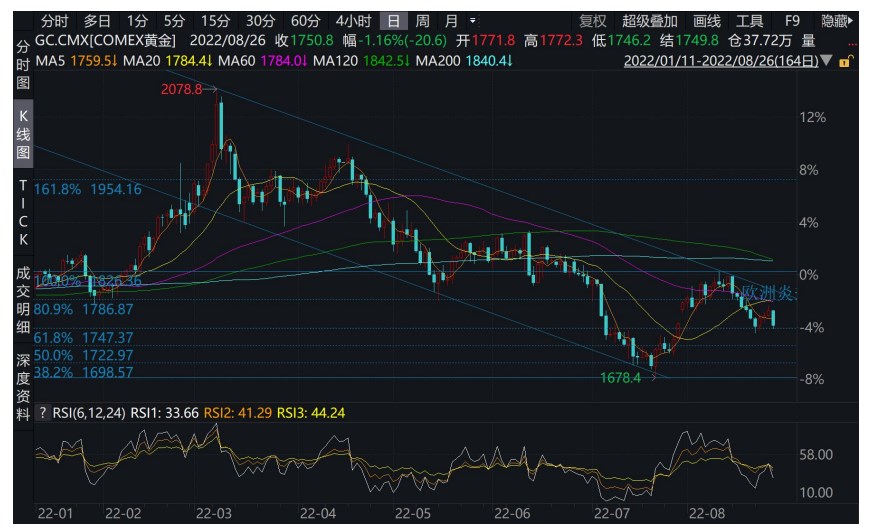
Task: Open the K线图 sidebar view
Action: click(x=23, y=134)
